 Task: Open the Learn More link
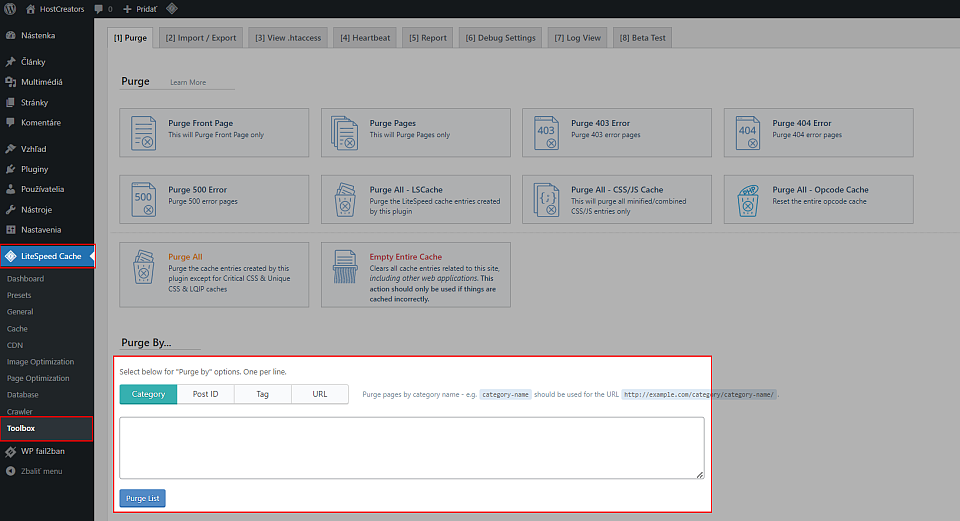pos(188,82)
